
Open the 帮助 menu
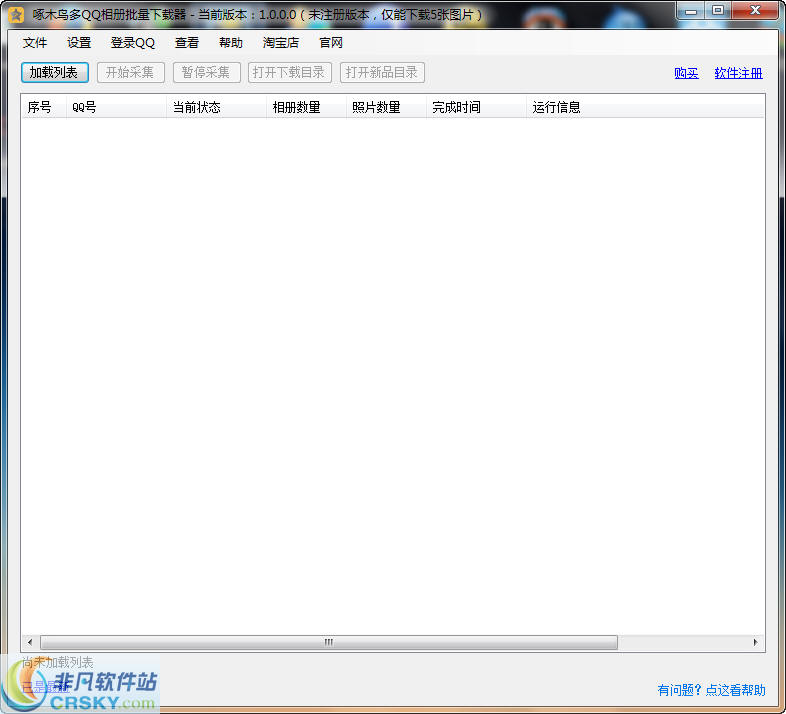(x=231, y=43)
